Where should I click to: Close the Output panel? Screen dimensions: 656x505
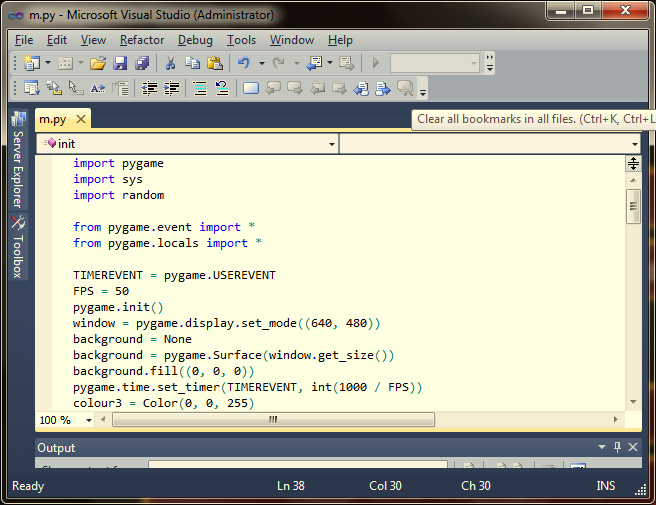(x=633, y=447)
